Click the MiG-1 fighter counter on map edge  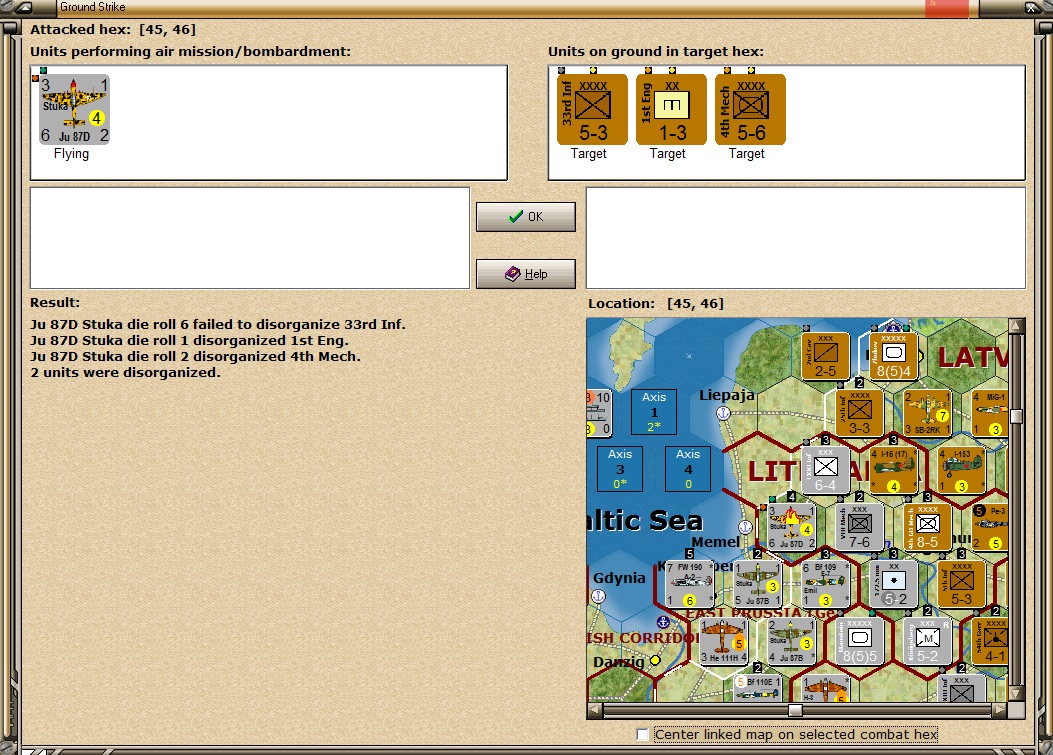click(990, 412)
